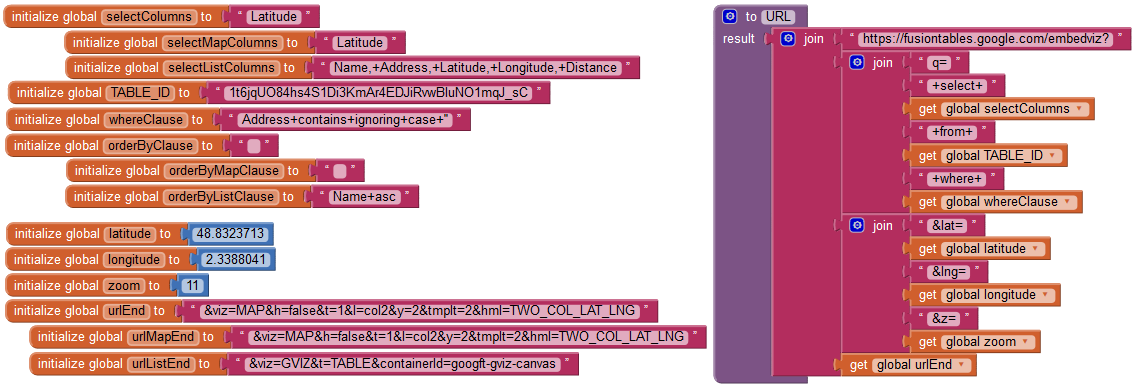The image size is (1135, 388).
Task: Click the variable name field selectMapColumns
Action: pos(223,43)
